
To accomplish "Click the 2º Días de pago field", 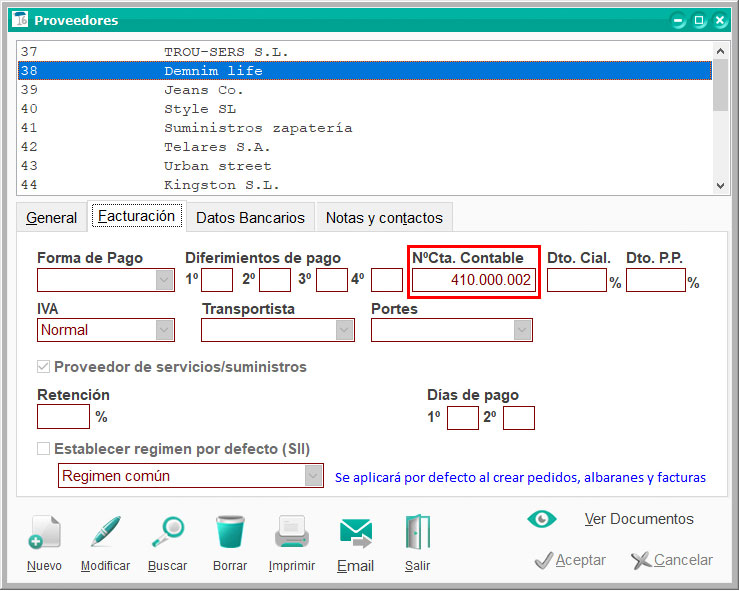I will tap(519, 418).
